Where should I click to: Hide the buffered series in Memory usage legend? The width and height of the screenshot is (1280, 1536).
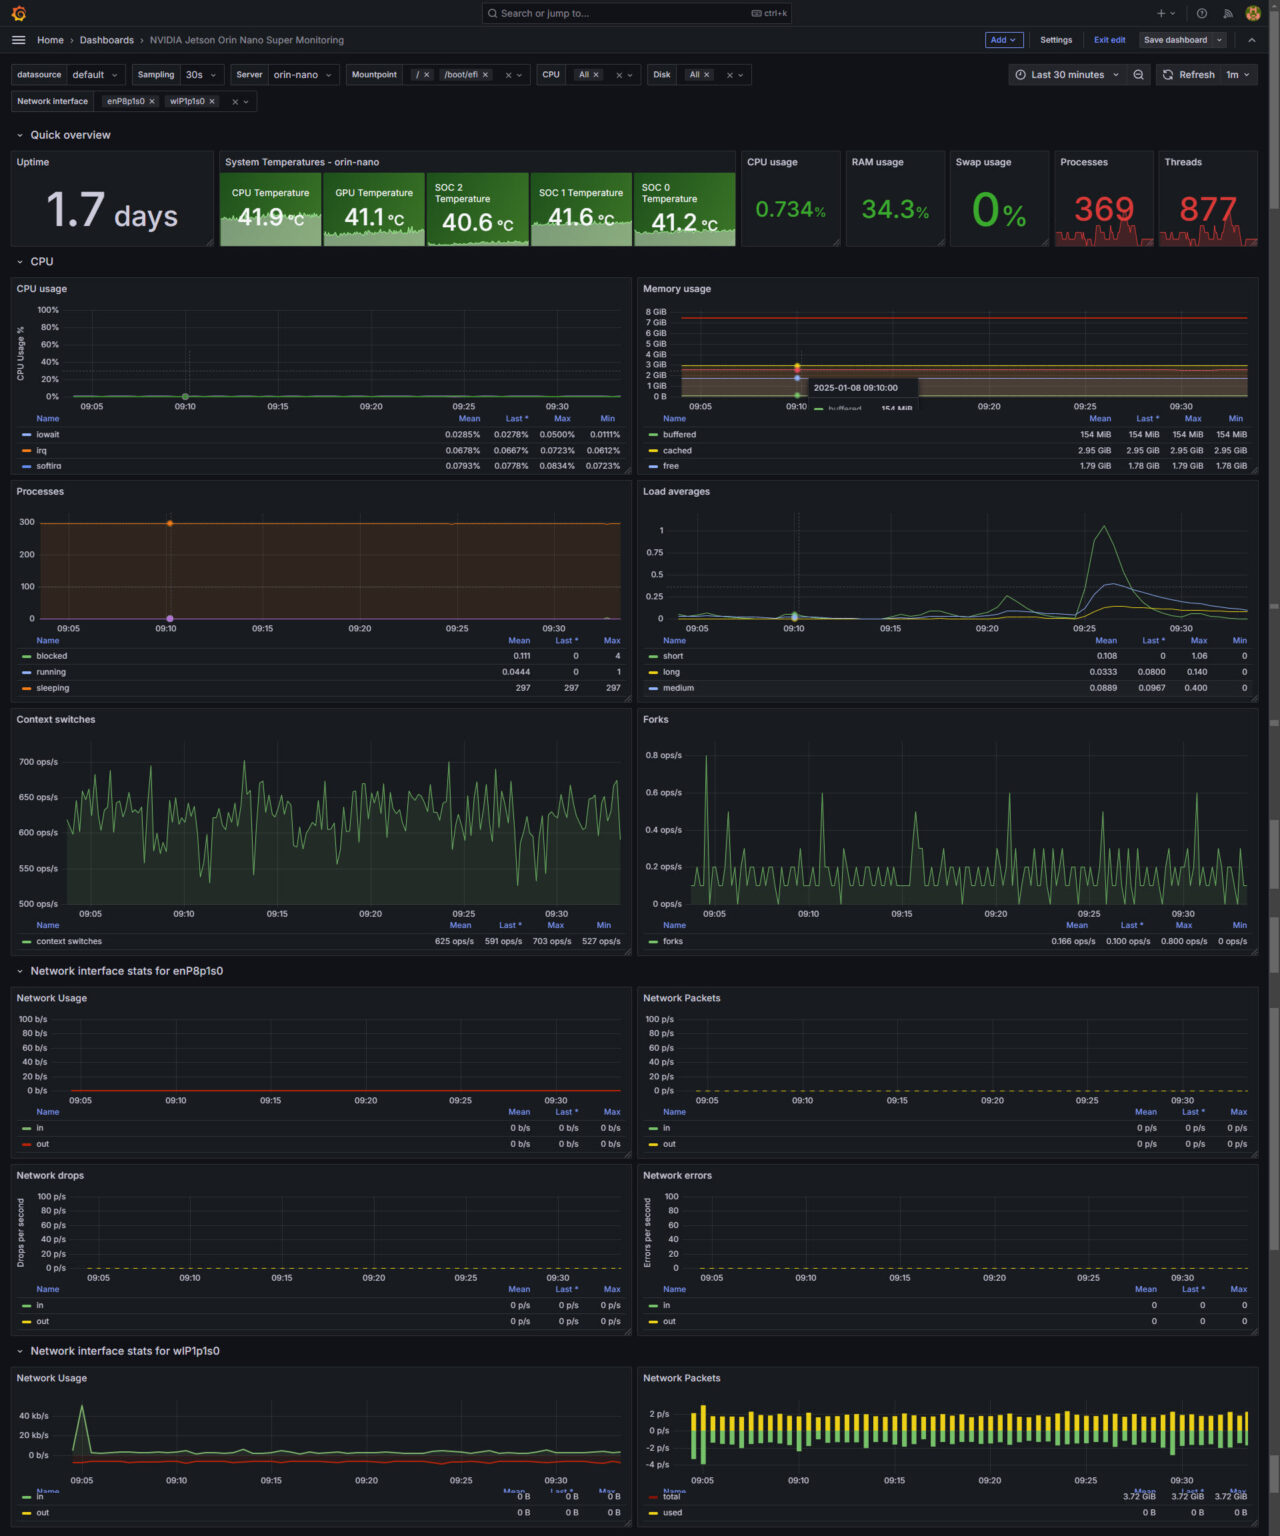677,434
